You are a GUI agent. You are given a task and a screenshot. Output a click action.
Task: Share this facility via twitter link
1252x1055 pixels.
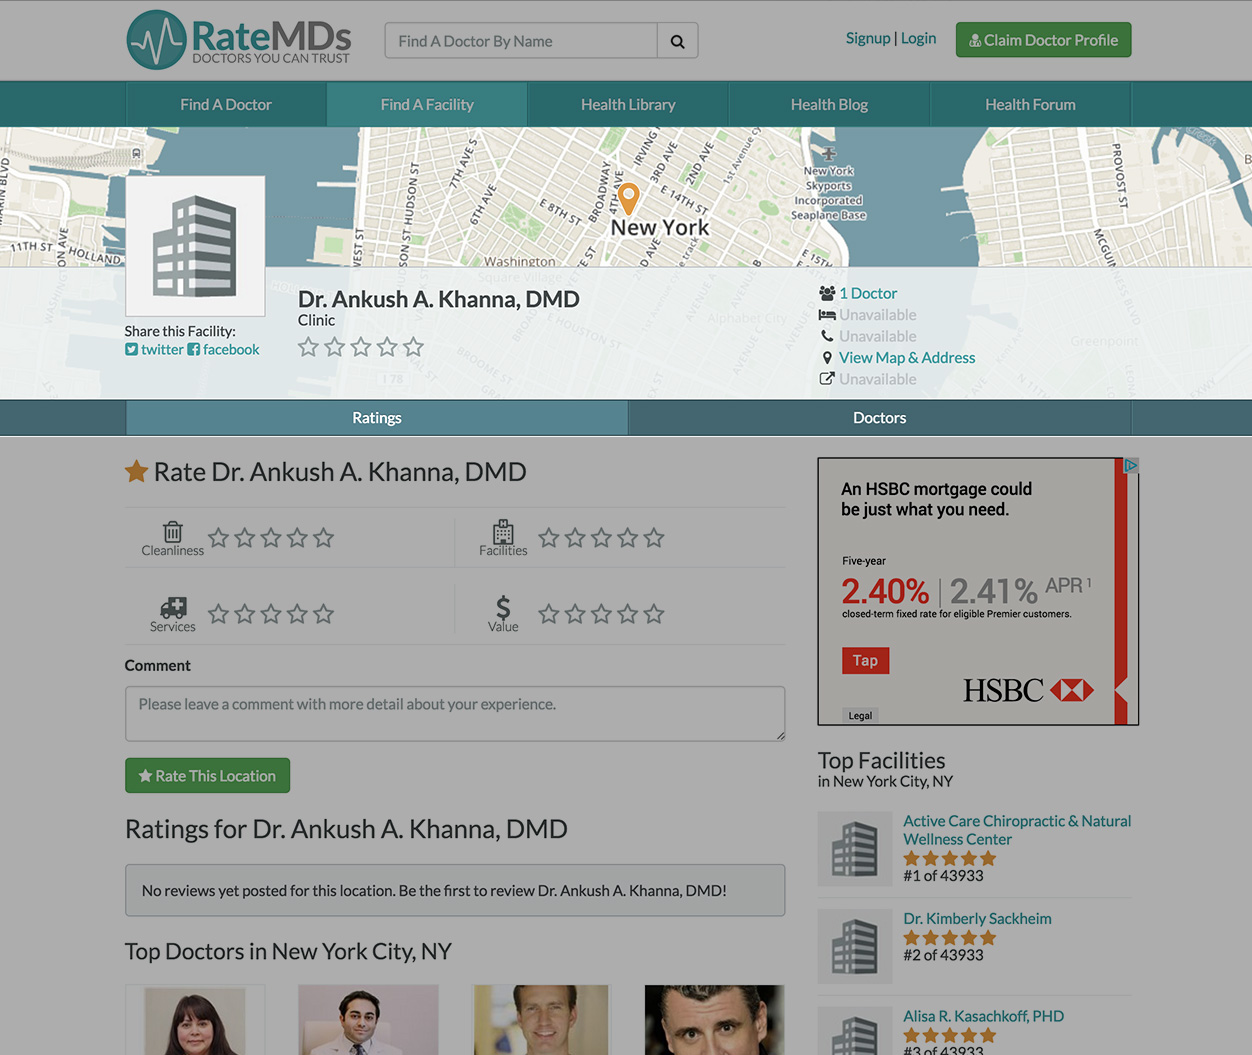point(162,350)
